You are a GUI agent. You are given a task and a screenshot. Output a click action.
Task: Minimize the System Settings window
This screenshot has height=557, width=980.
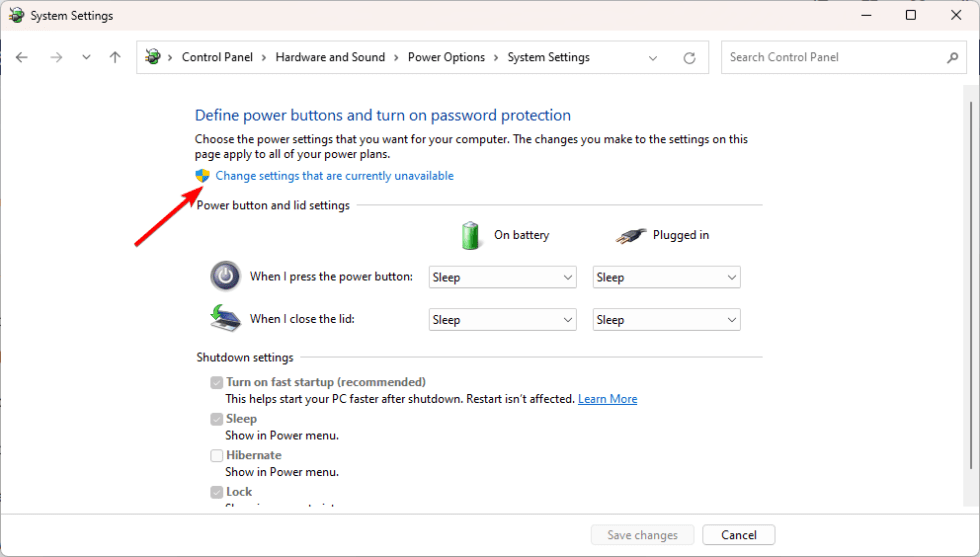[x=866, y=15]
